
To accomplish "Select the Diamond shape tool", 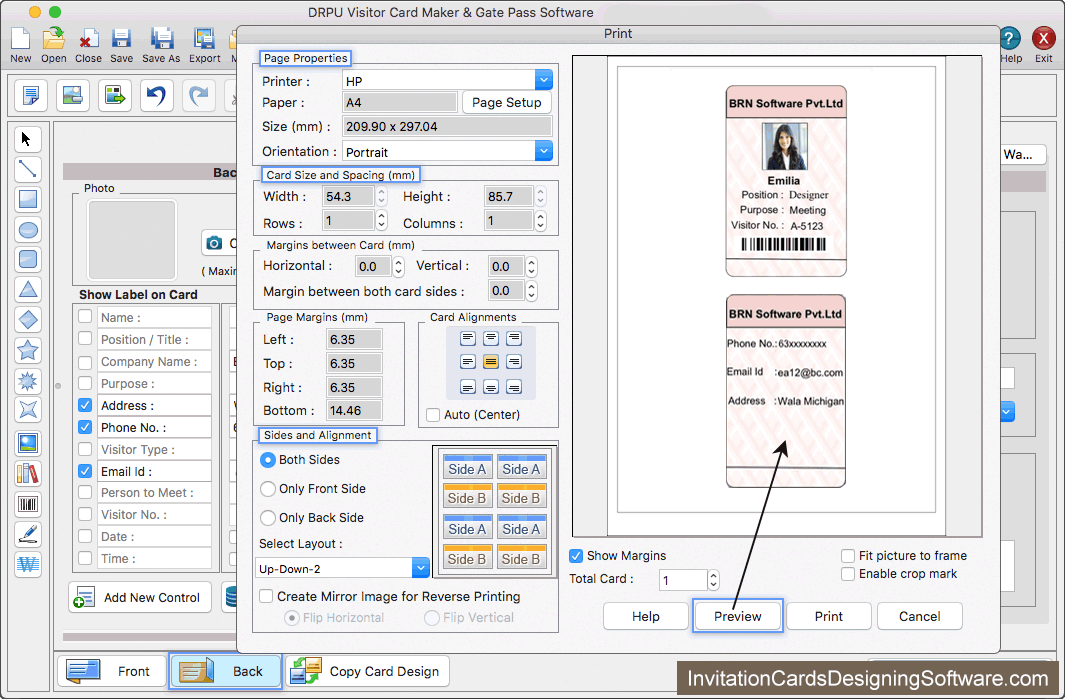I will click(27, 319).
